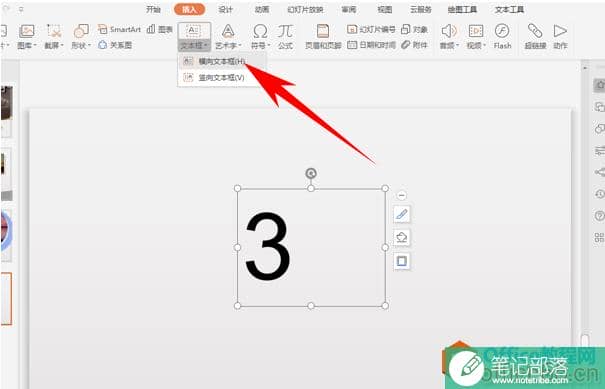Expand the 截屏 dropdown arrow

(x=62, y=46)
